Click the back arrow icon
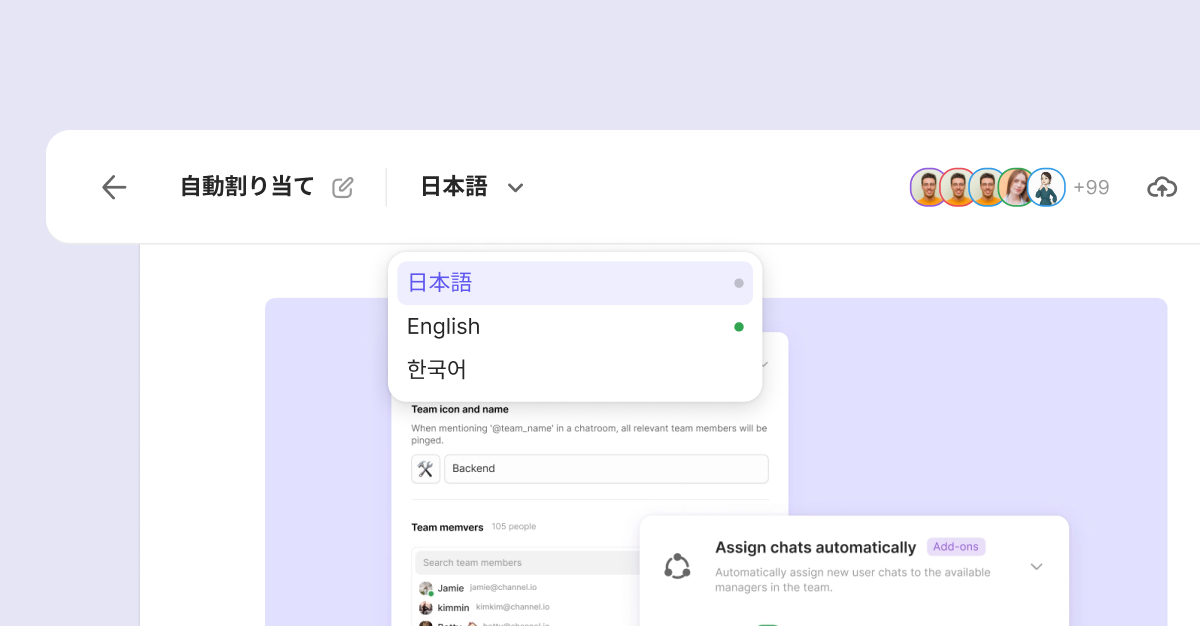This screenshot has height=626, width=1200. [114, 187]
